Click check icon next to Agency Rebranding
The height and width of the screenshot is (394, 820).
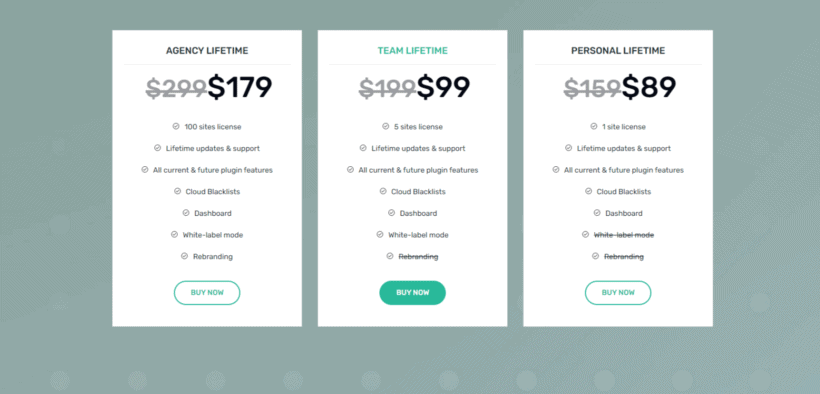click(x=185, y=256)
